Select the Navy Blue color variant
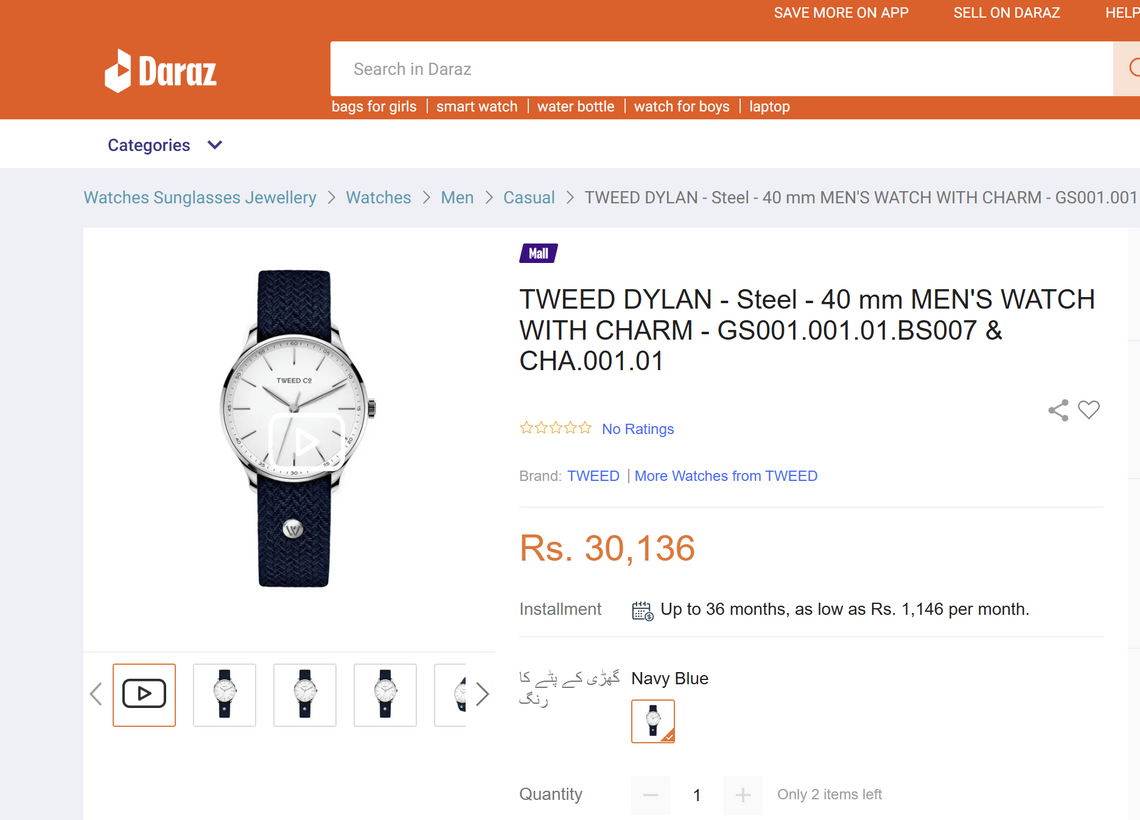1140x820 pixels. pos(652,720)
